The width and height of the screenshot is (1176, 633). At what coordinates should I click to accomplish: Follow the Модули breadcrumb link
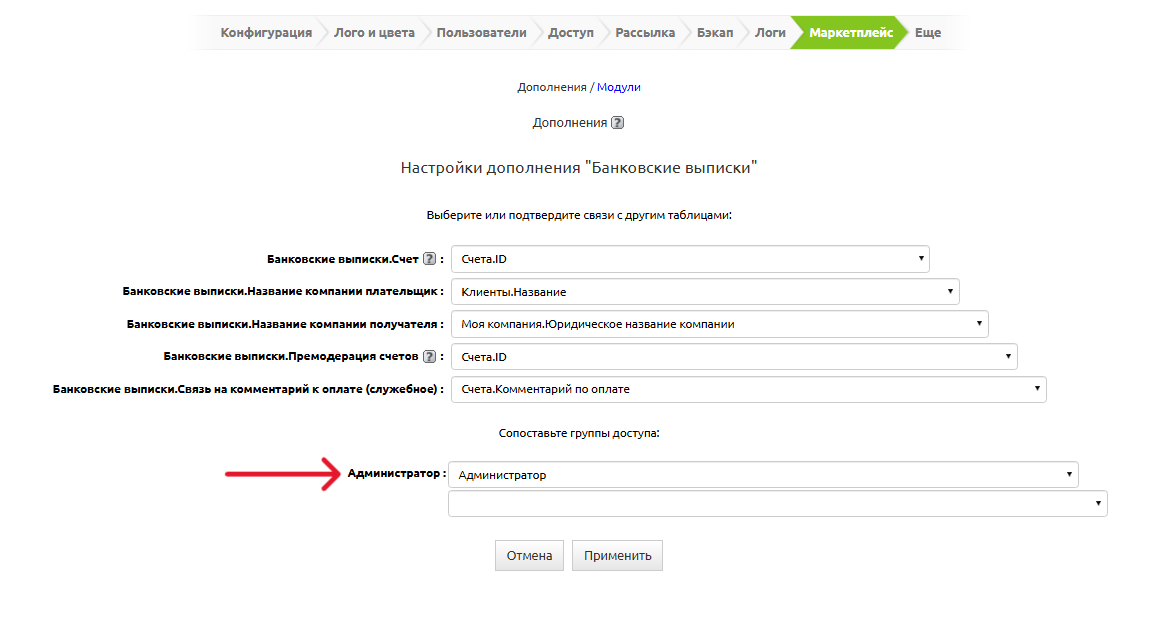coord(619,87)
